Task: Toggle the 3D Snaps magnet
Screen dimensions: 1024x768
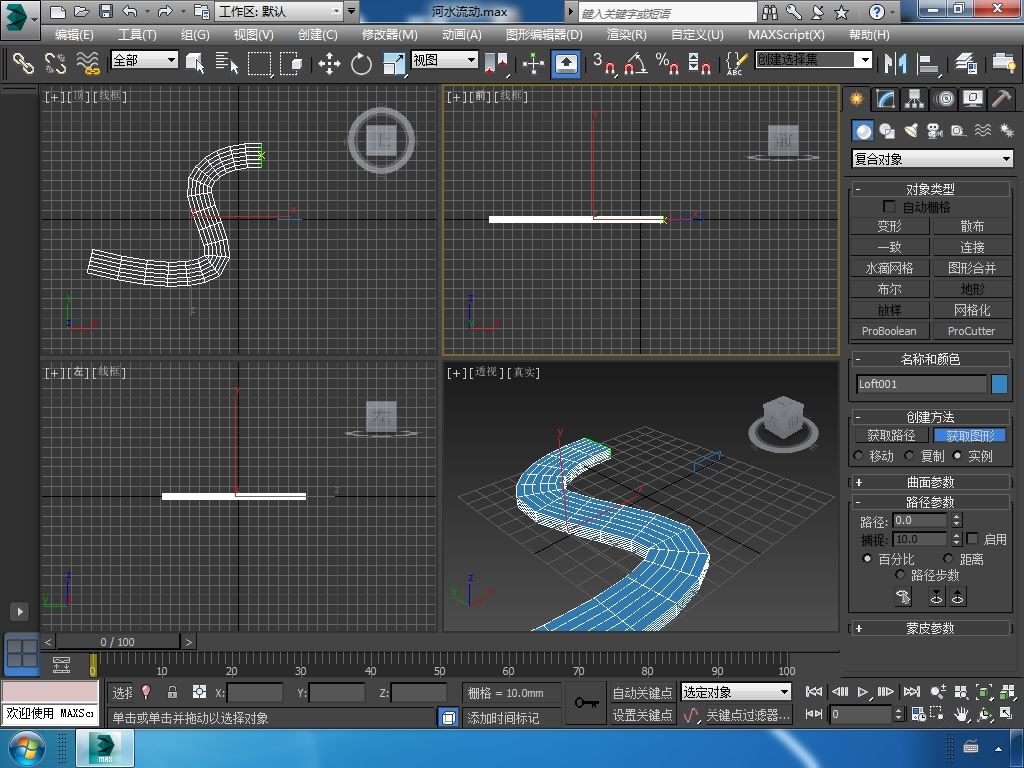Action: click(x=604, y=63)
